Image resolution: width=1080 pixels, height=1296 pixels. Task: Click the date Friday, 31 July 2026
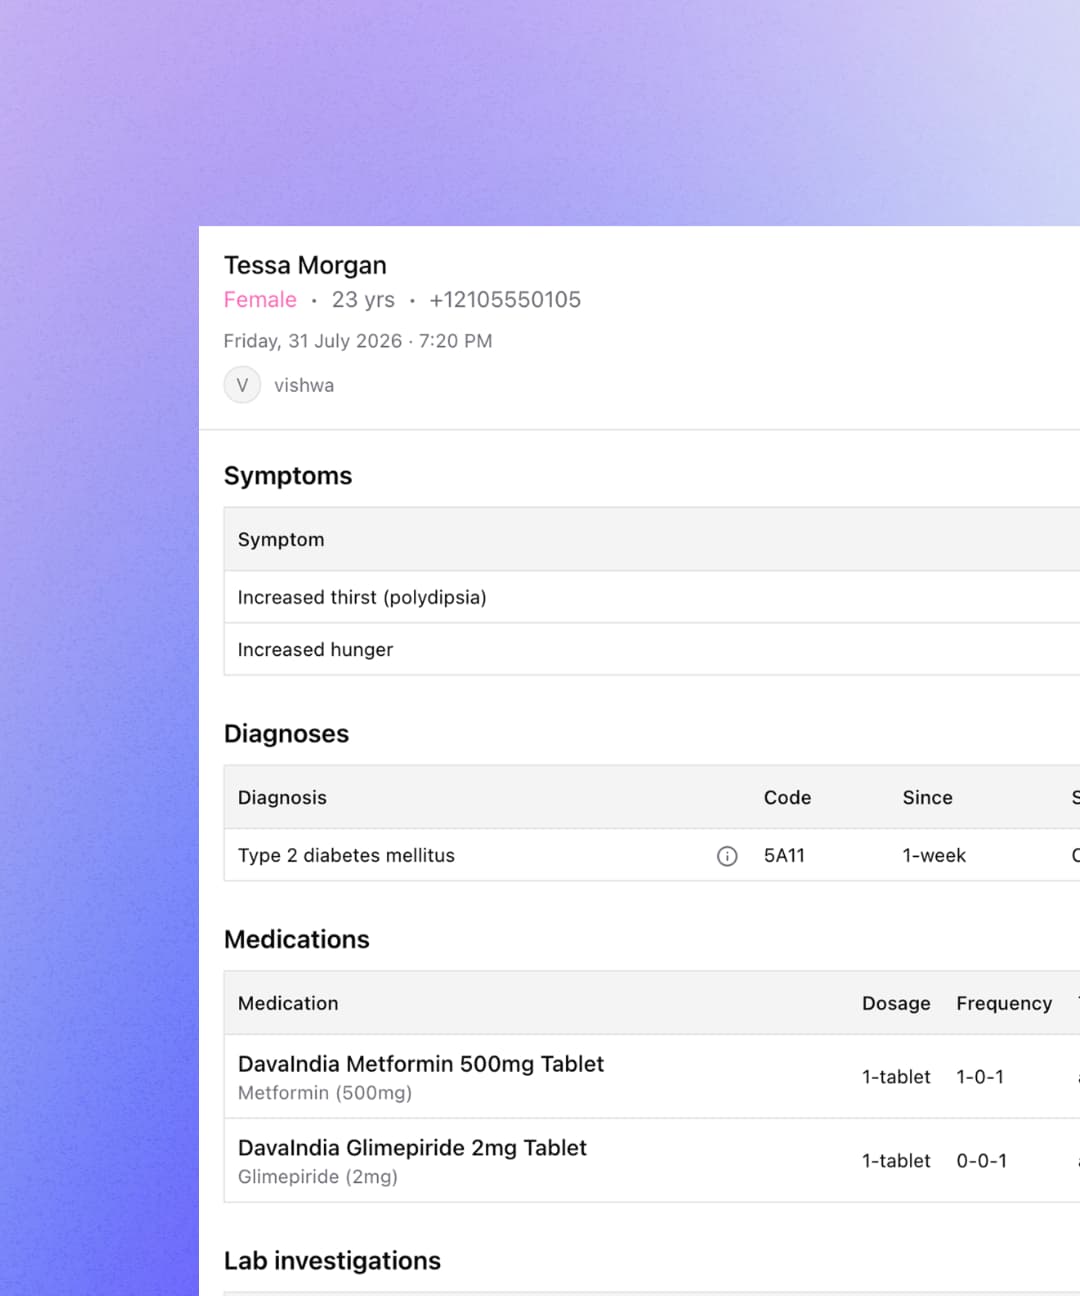coord(313,341)
